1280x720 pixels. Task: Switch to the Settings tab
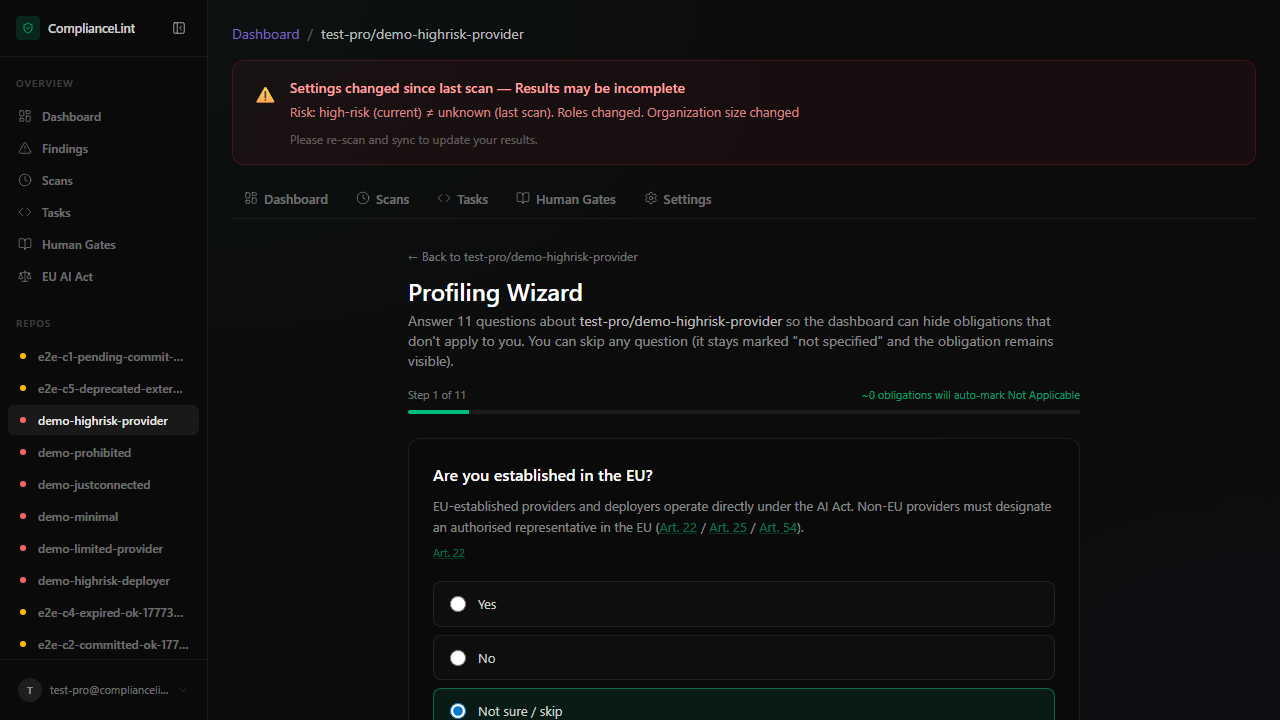(x=678, y=199)
